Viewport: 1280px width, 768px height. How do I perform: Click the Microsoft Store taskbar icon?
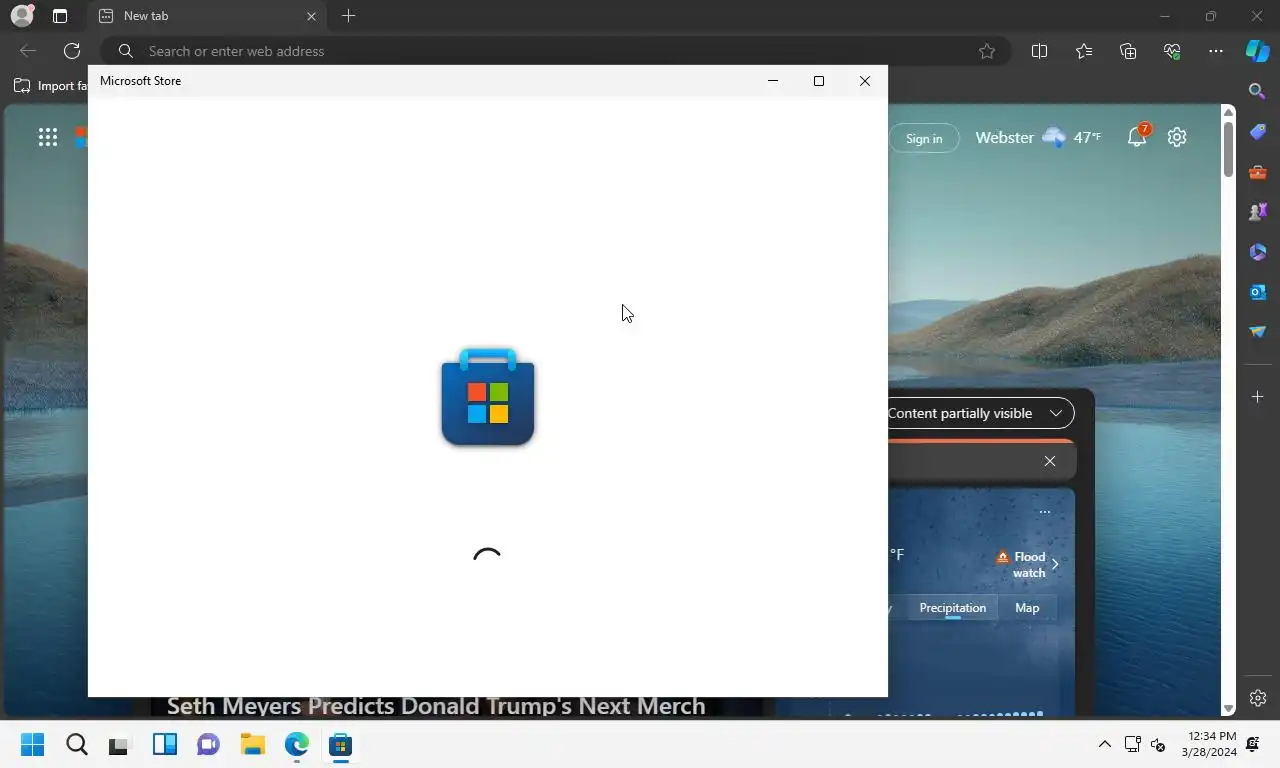coord(340,744)
